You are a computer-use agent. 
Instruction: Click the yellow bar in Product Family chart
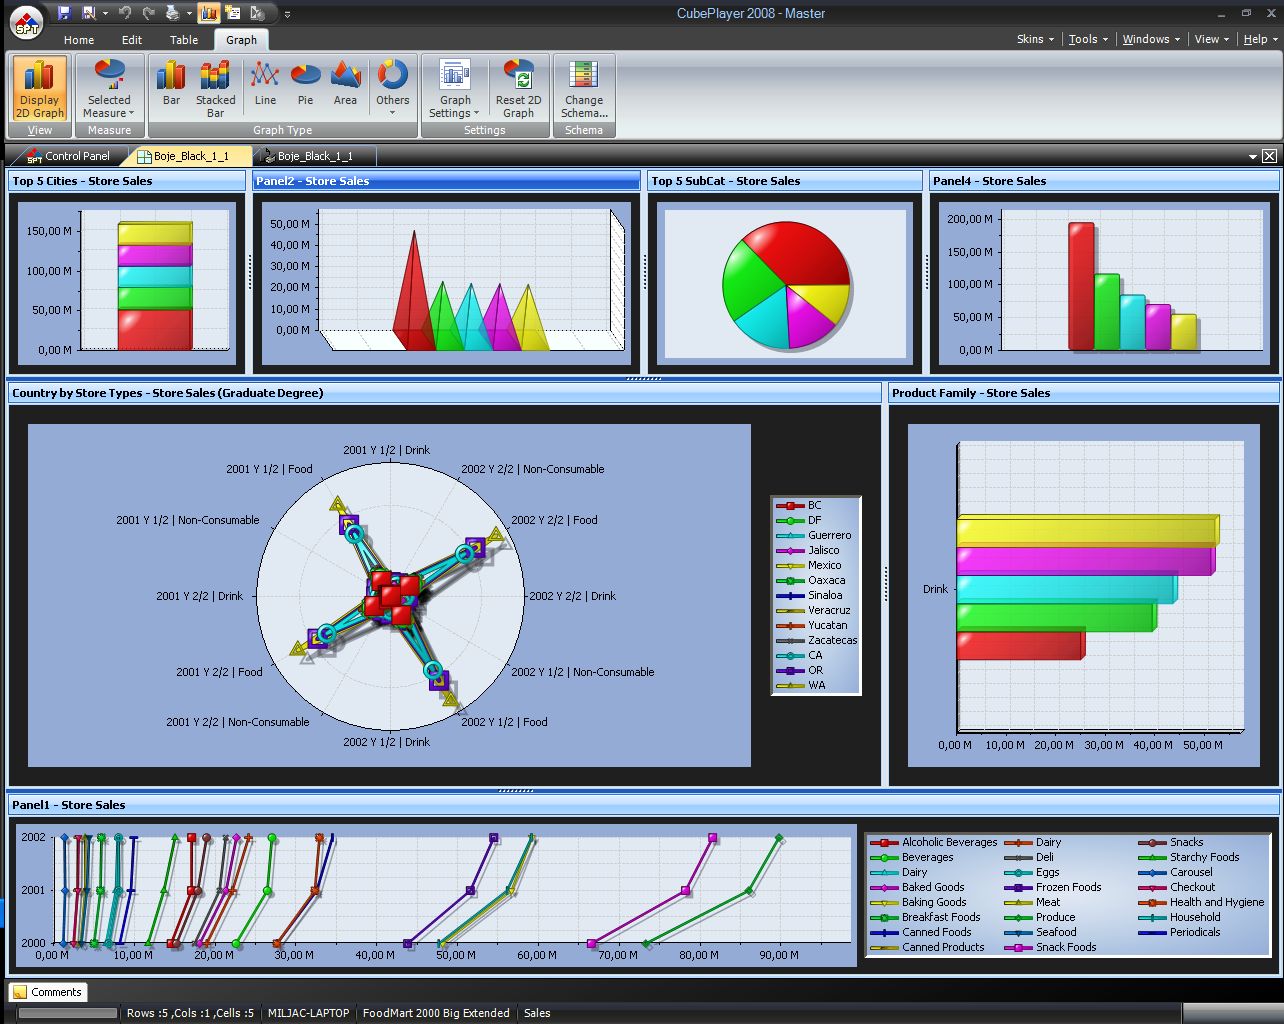coord(1087,530)
